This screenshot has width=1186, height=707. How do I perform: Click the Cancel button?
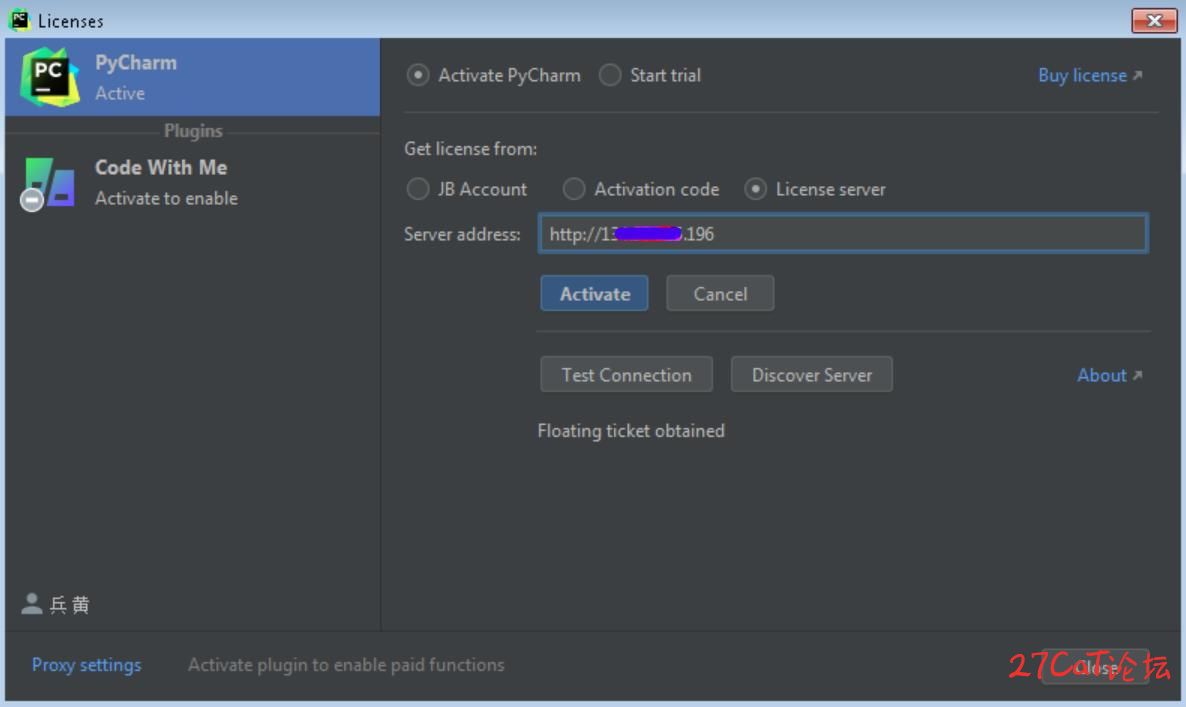coord(720,293)
